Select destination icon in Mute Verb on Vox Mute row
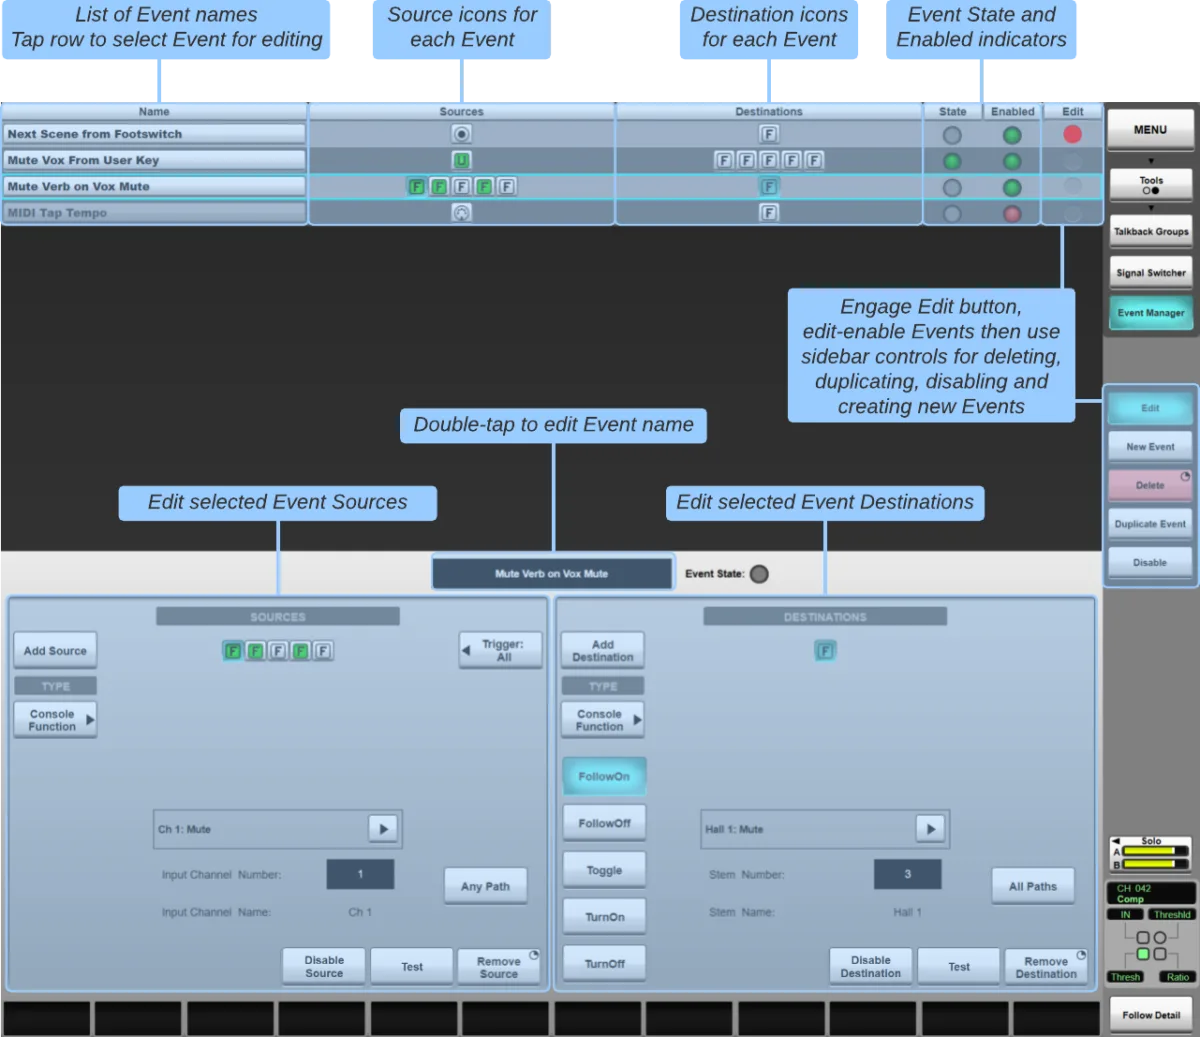 click(769, 186)
